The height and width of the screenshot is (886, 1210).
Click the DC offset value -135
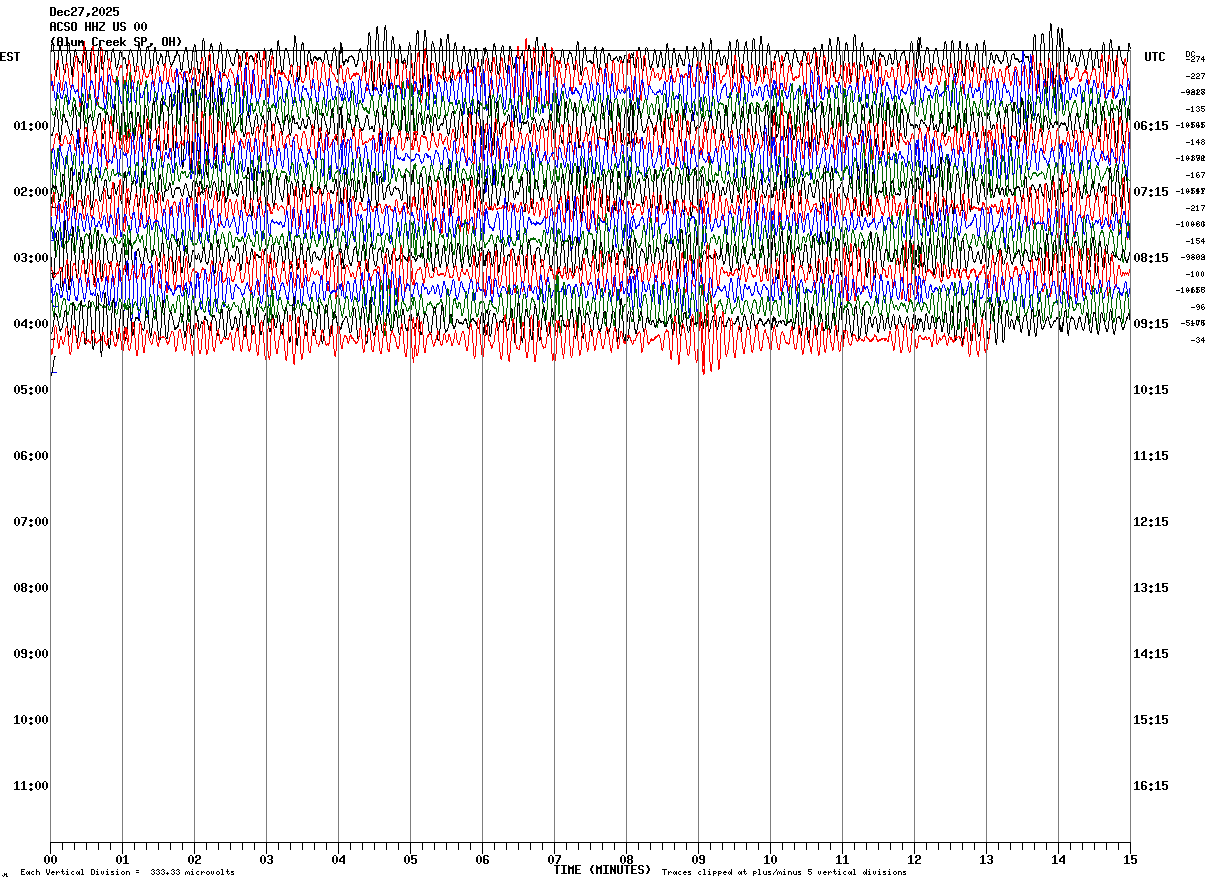[1195, 109]
